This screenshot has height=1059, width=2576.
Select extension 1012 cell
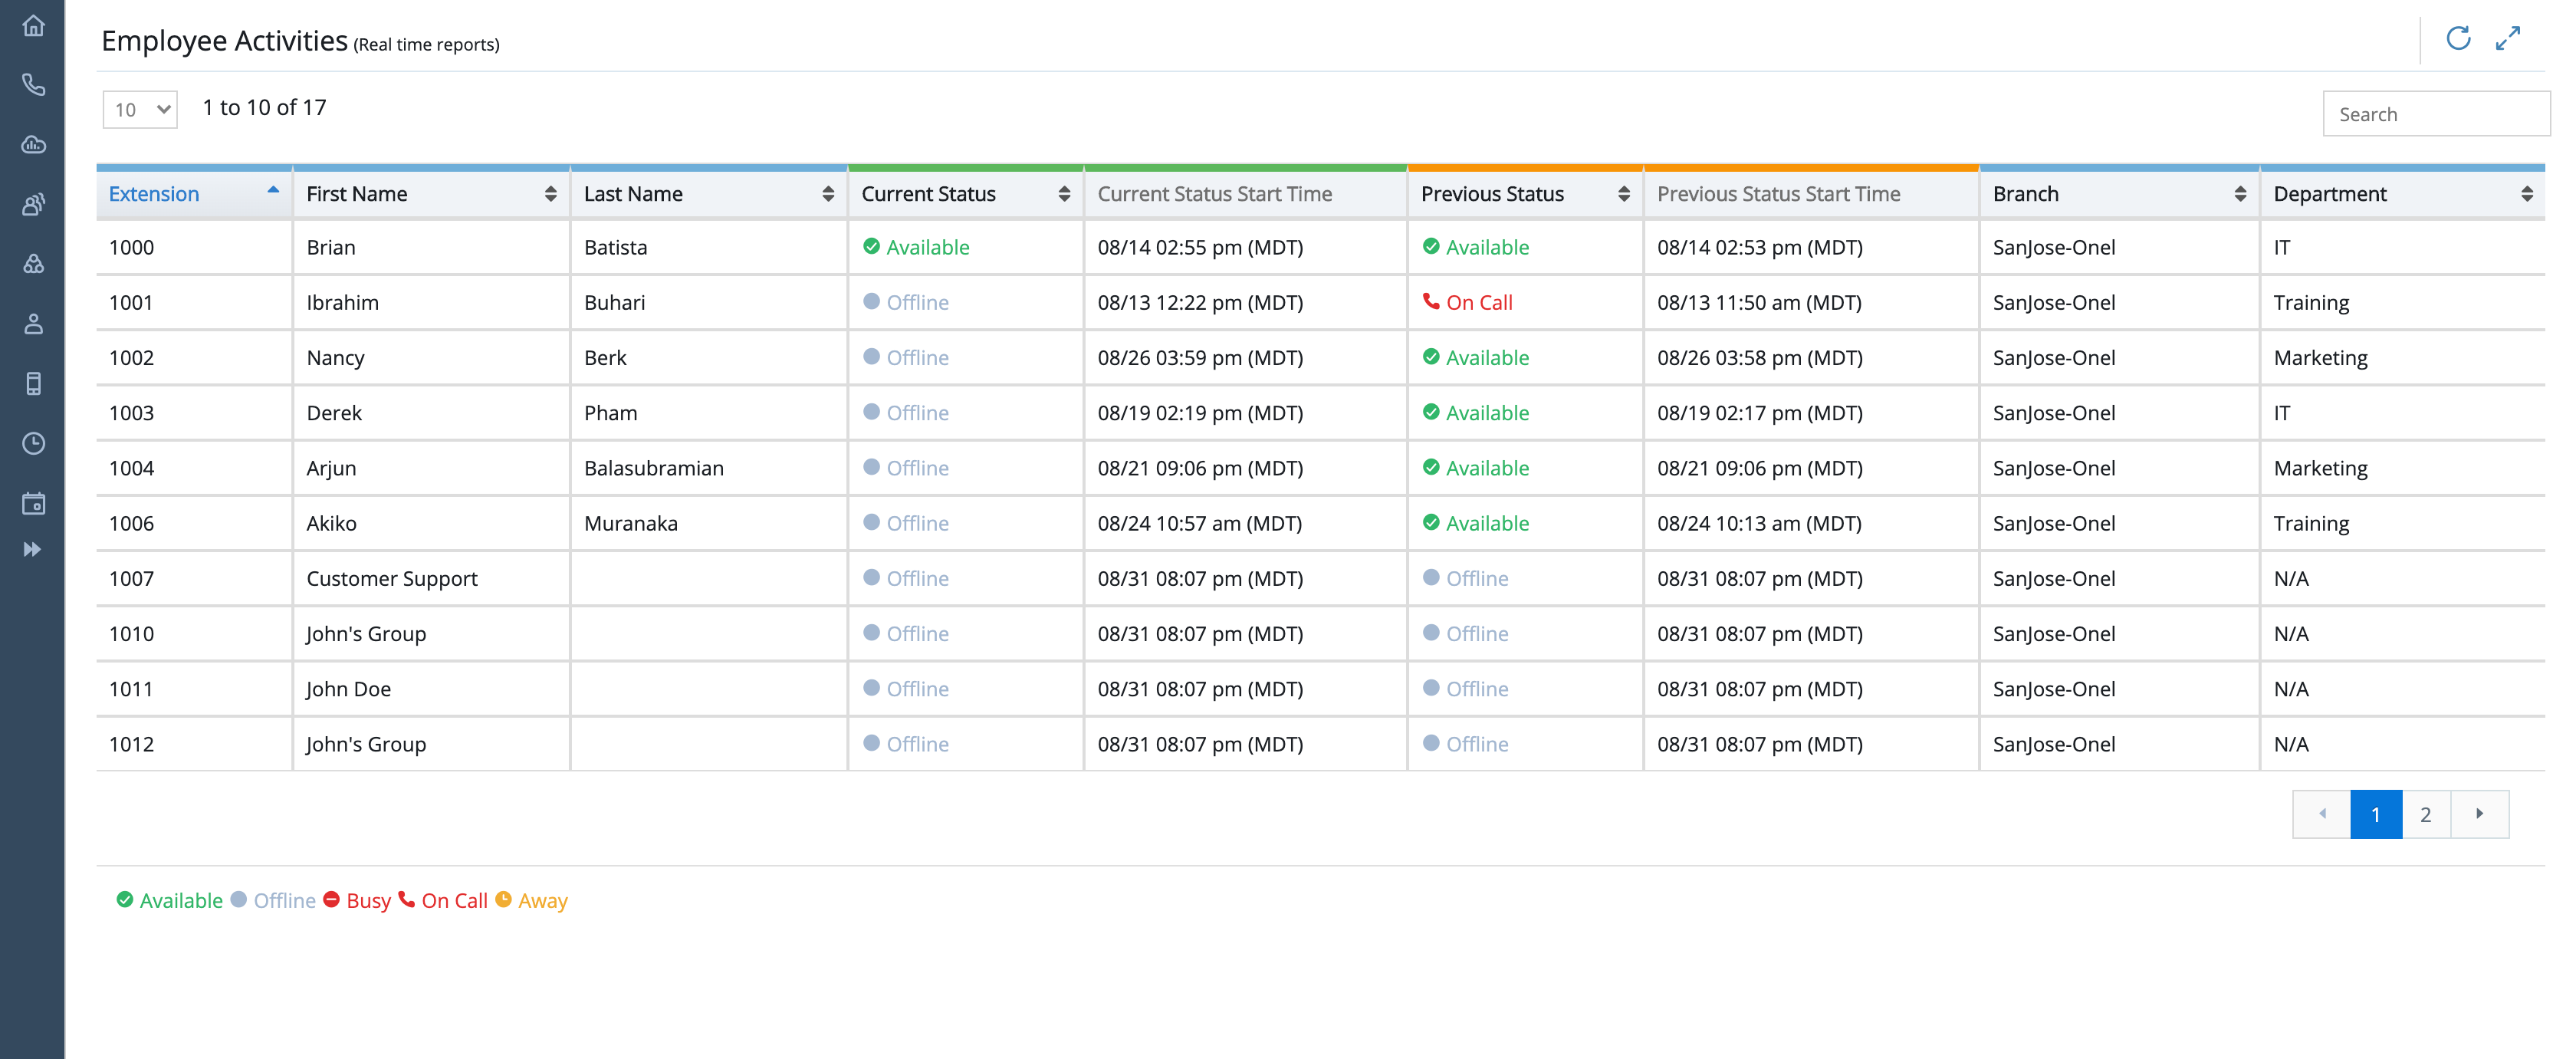pyautogui.click(x=194, y=744)
